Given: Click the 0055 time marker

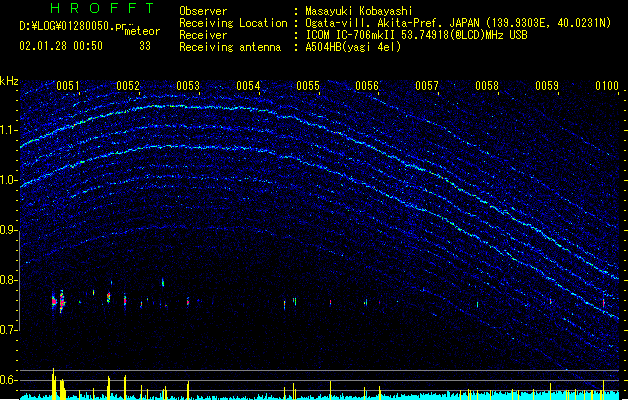Looking at the screenshot, I should pyautogui.click(x=308, y=86).
